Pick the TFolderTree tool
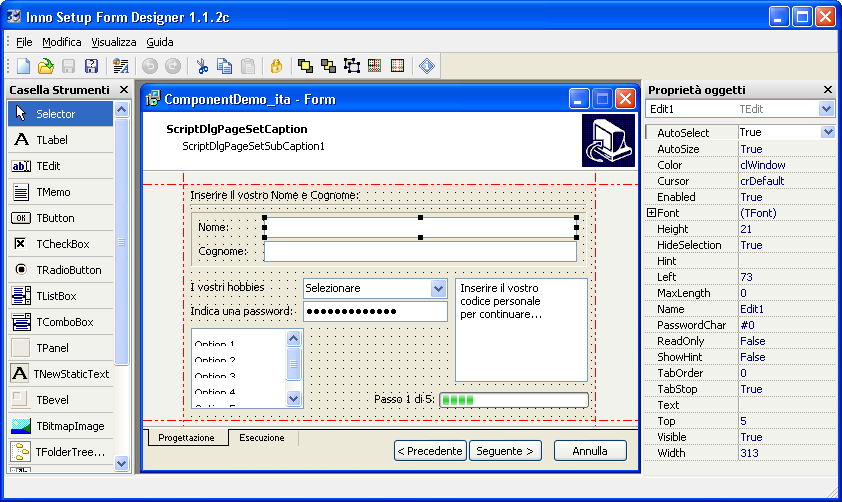Viewport: 842px width, 502px height. (x=61, y=452)
